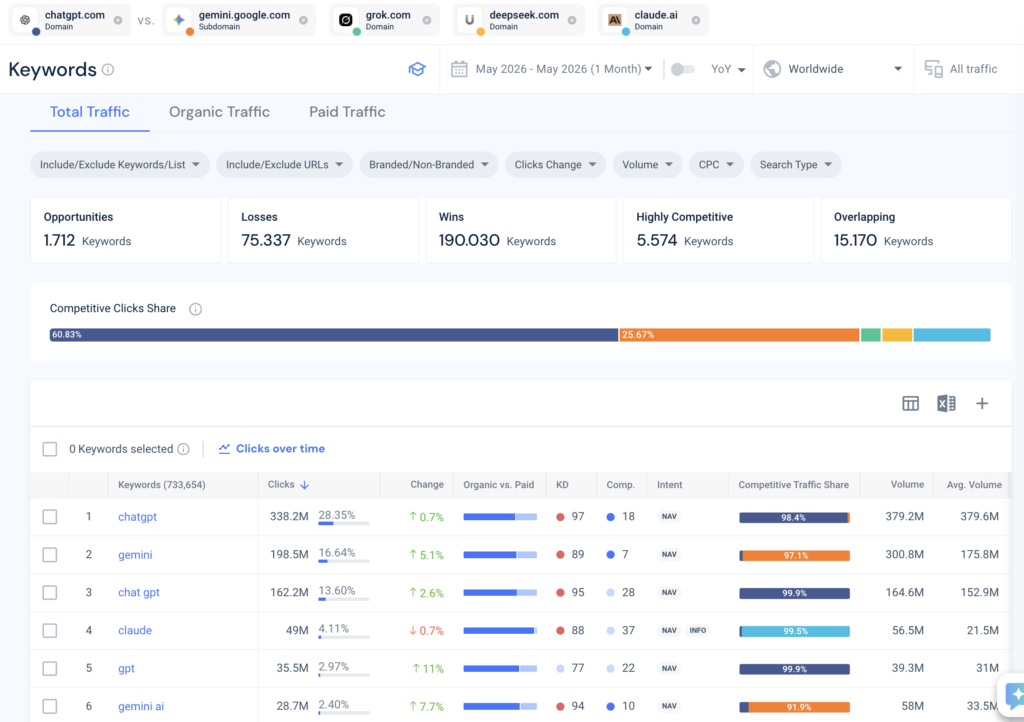Open Volume filter dropdown
The height and width of the screenshot is (722, 1024).
[647, 165]
